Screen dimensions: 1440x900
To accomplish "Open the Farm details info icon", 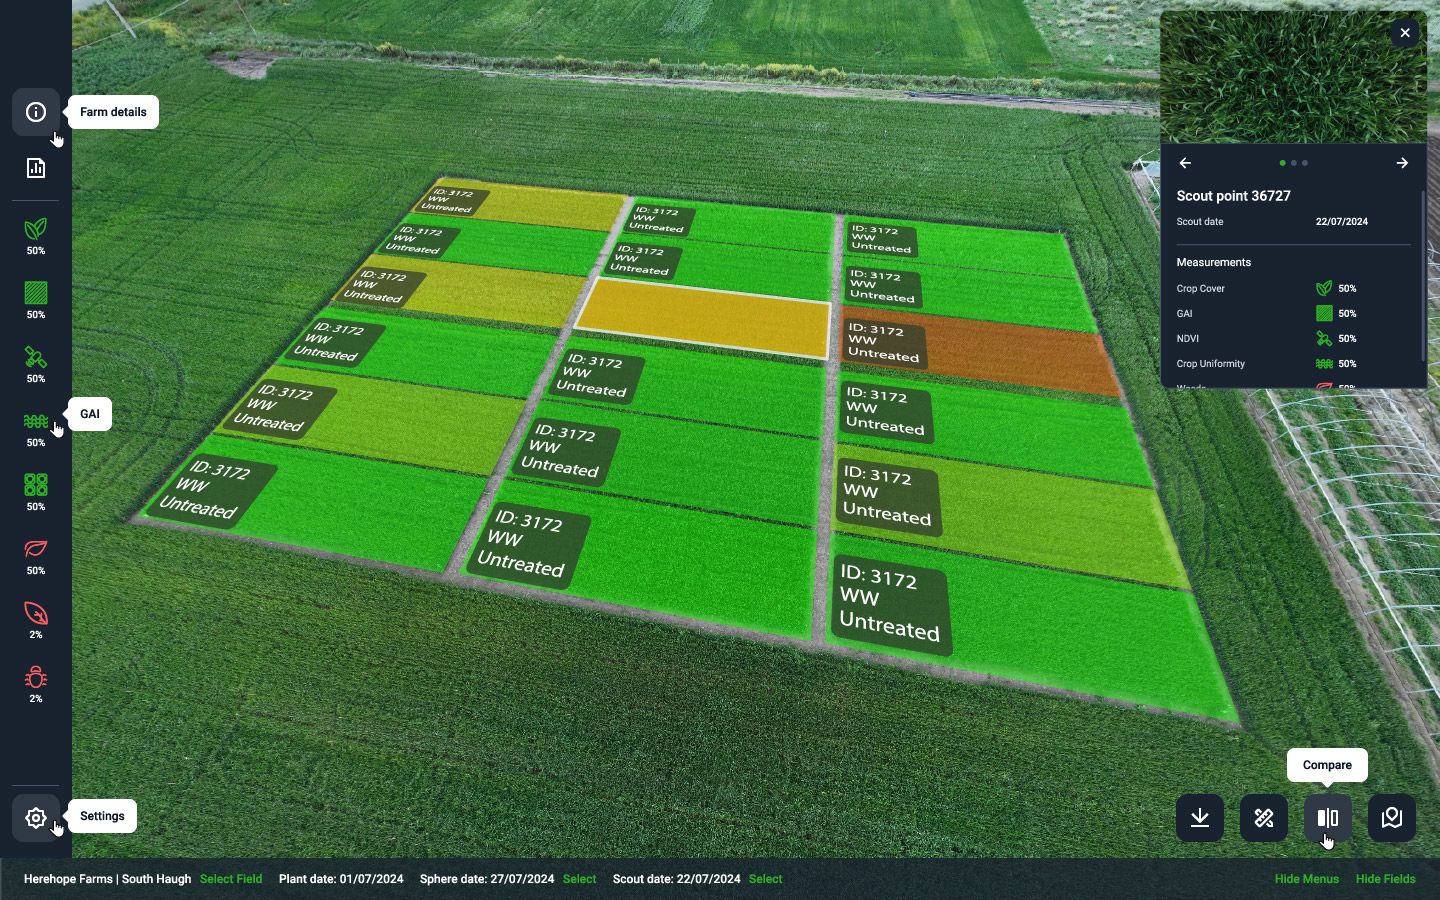I will [x=36, y=112].
